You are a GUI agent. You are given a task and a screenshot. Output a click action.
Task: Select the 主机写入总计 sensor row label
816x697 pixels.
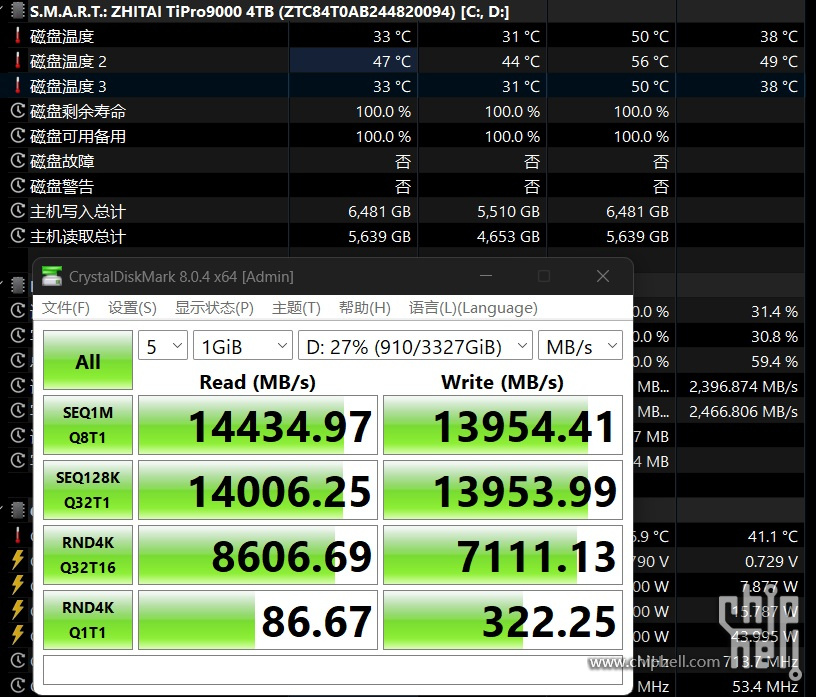[x=78, y=211]
